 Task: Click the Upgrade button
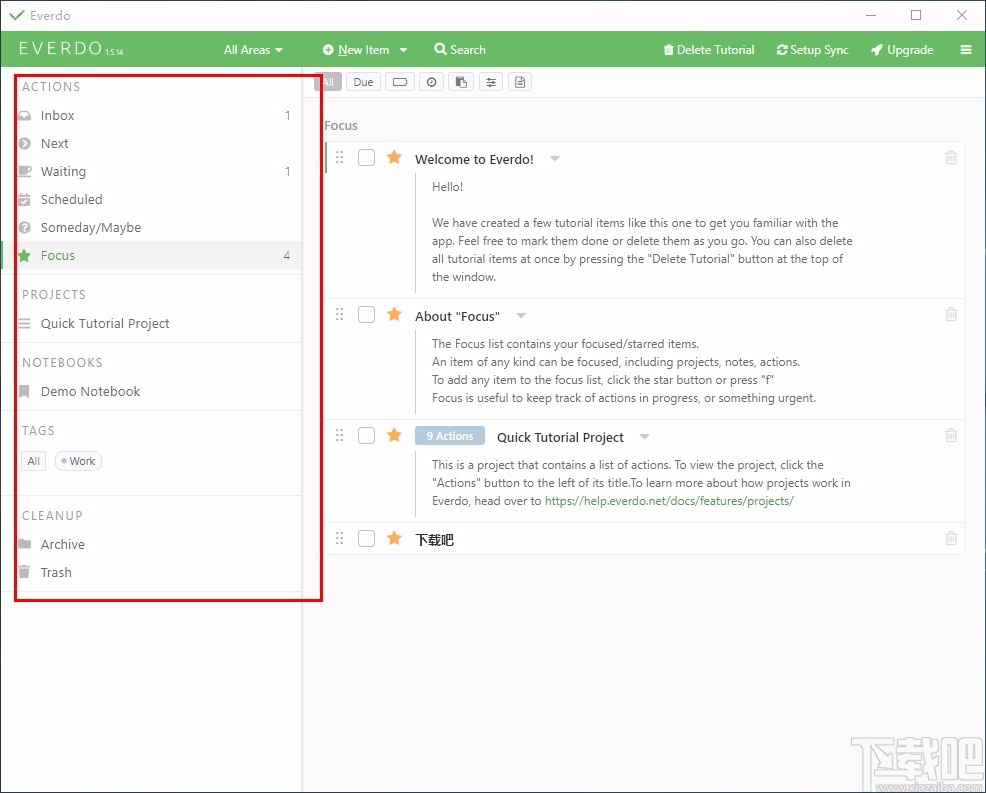pyautogui.click(x=902, y=50)
